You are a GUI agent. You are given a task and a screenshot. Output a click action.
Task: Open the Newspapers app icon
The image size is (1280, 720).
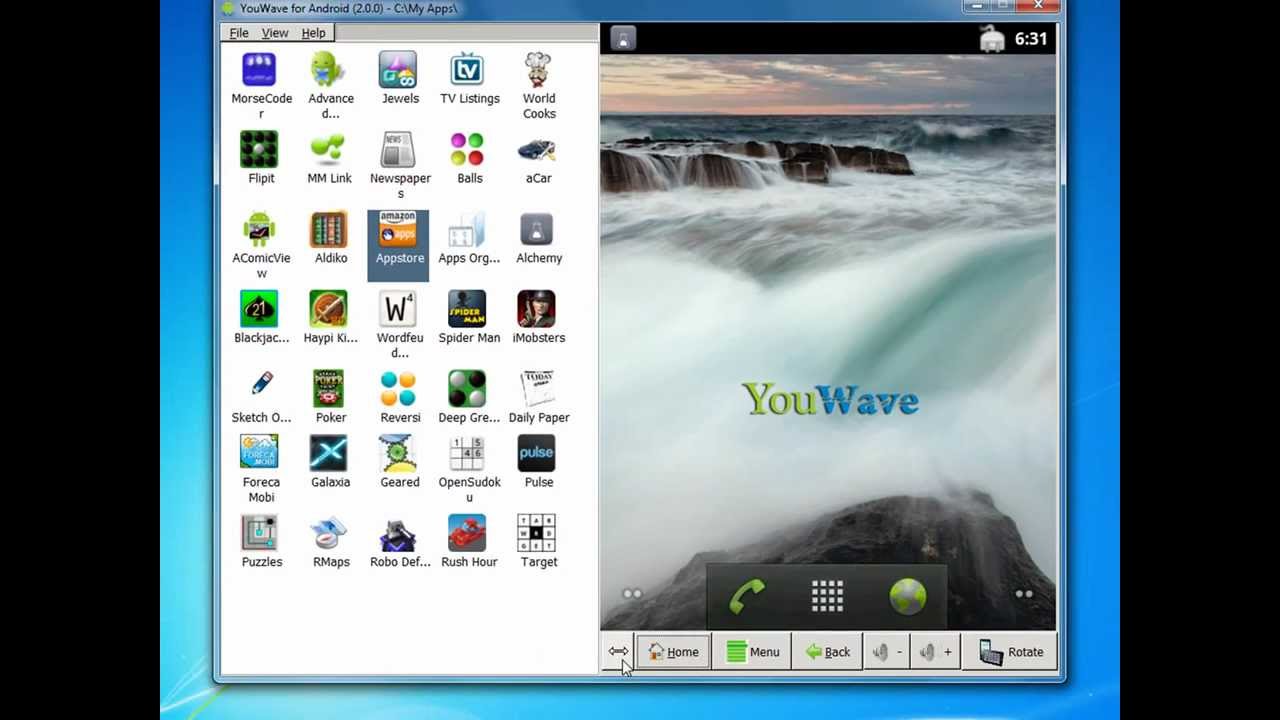point(398,150)
